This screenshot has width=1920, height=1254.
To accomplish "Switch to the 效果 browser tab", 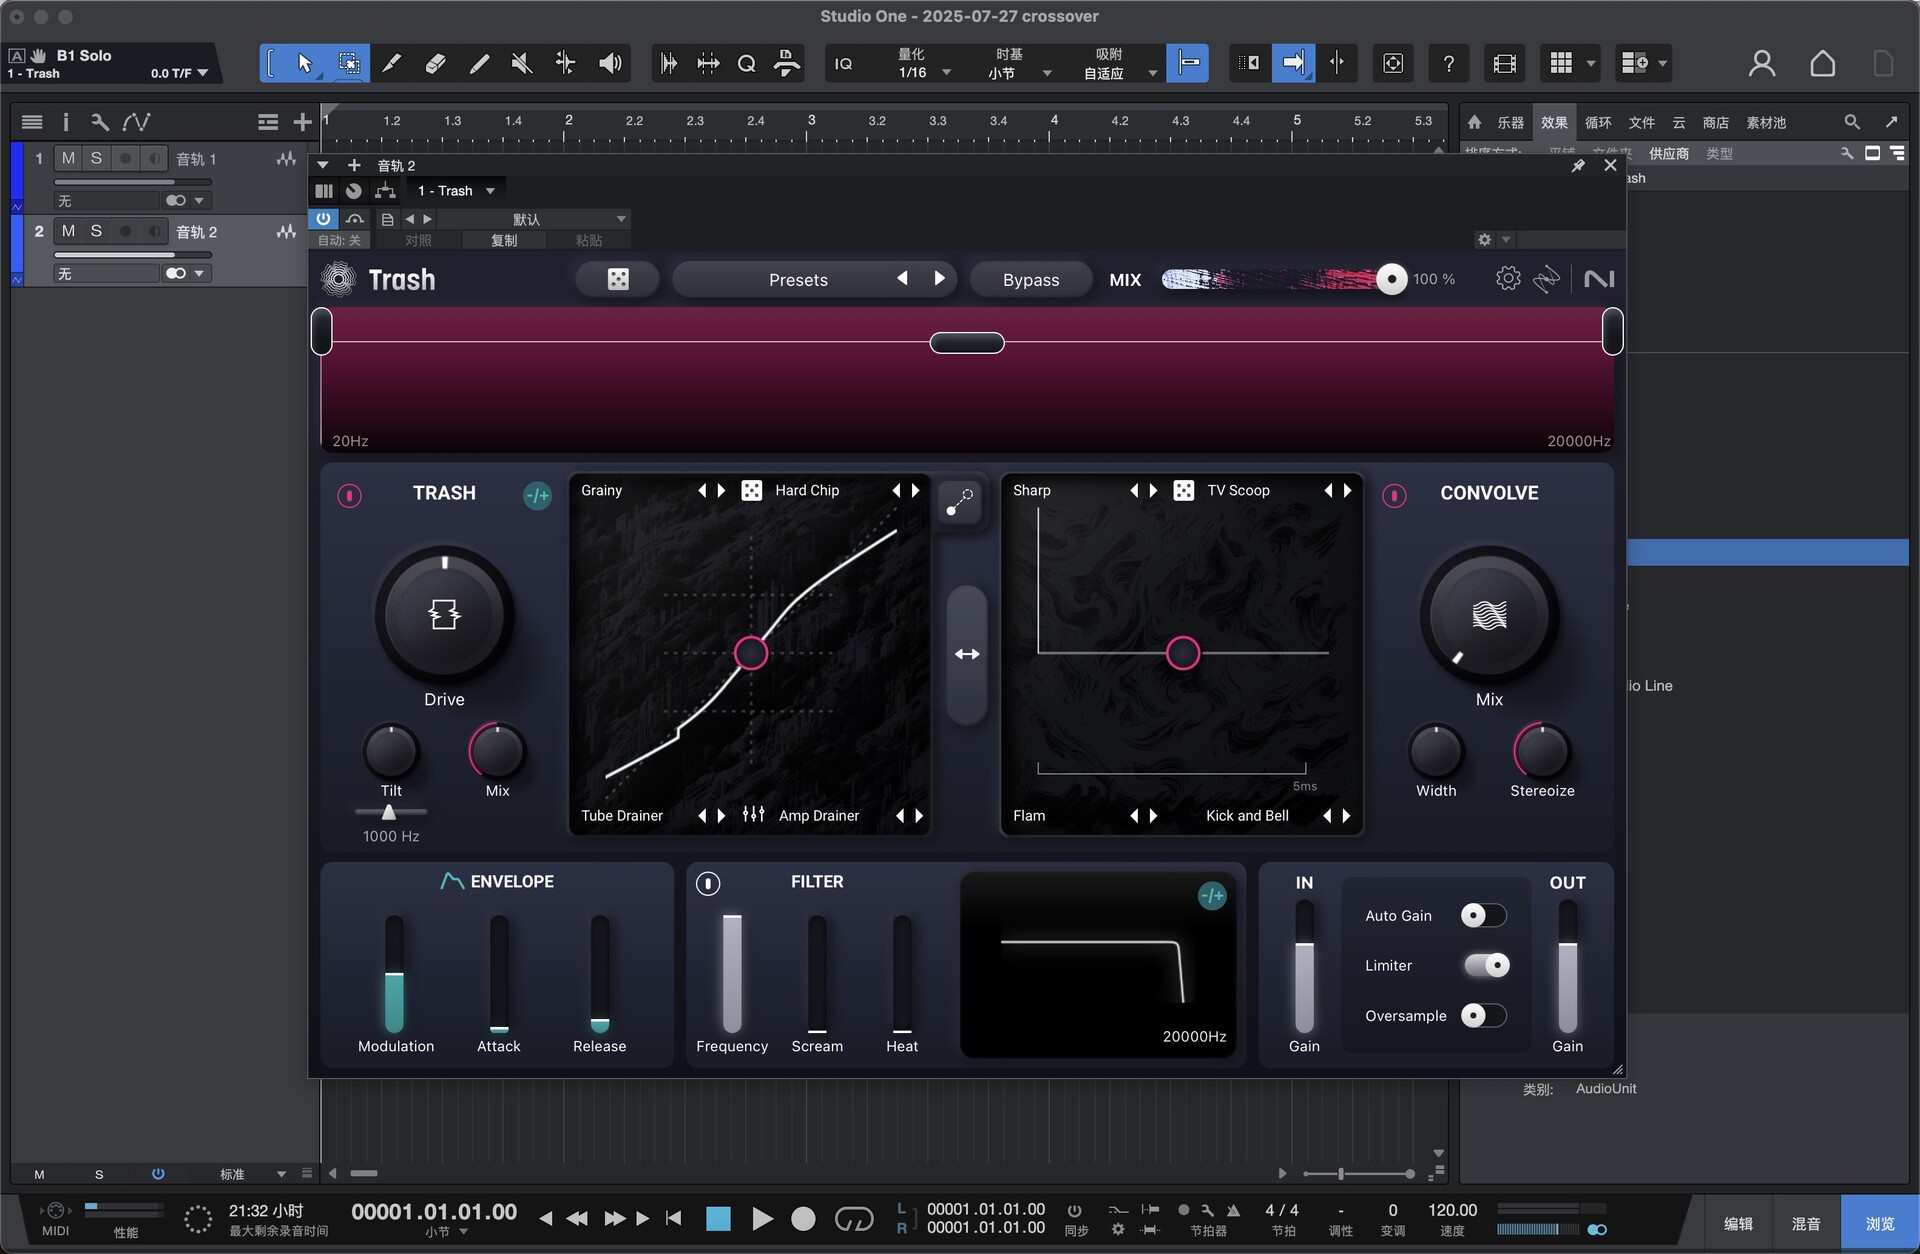I will pos(1554,123).
